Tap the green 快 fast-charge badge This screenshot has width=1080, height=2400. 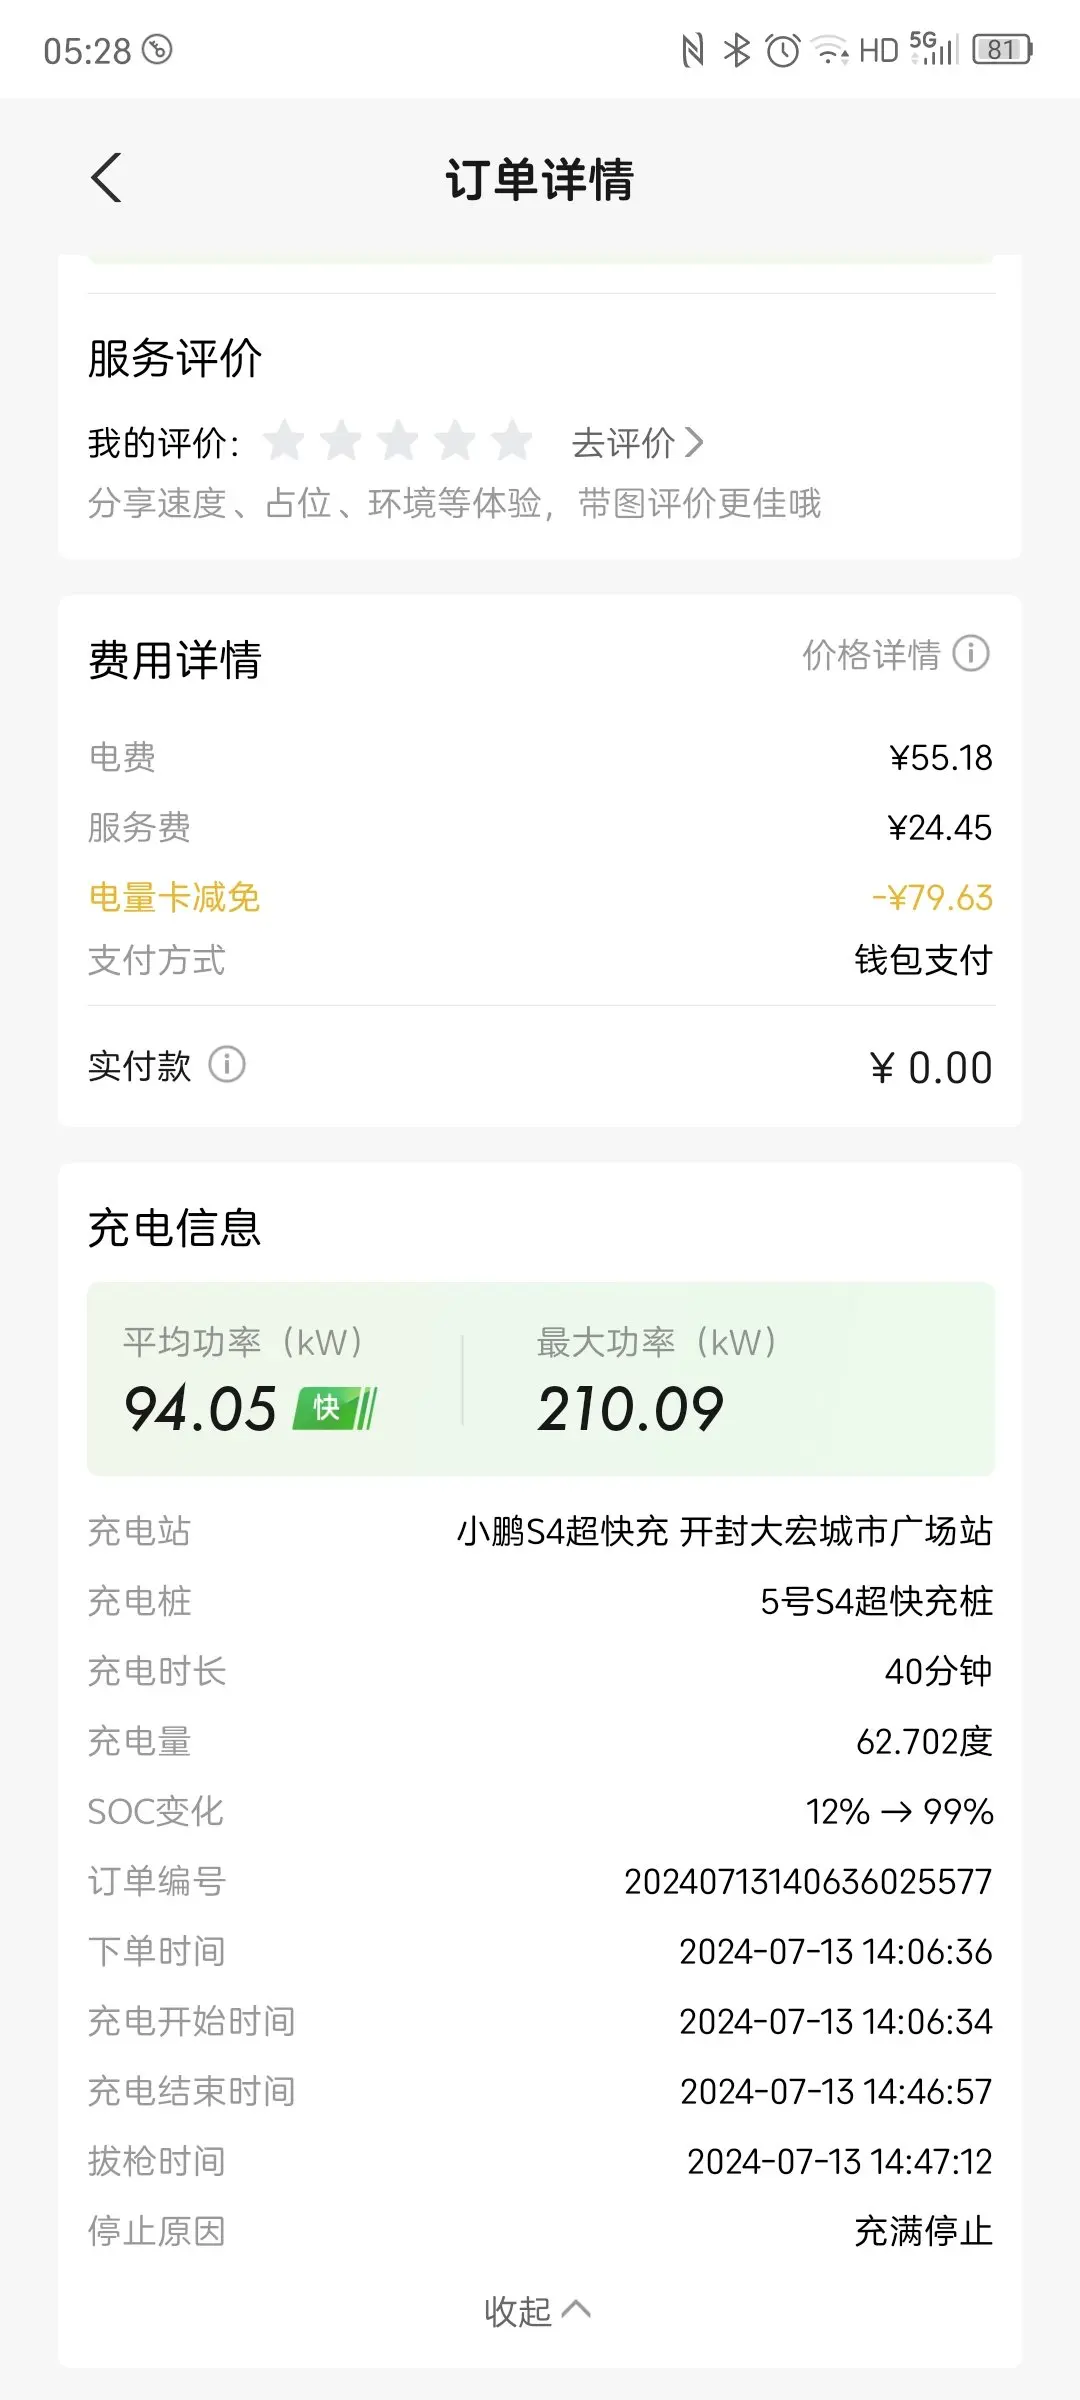[335, 1408]
